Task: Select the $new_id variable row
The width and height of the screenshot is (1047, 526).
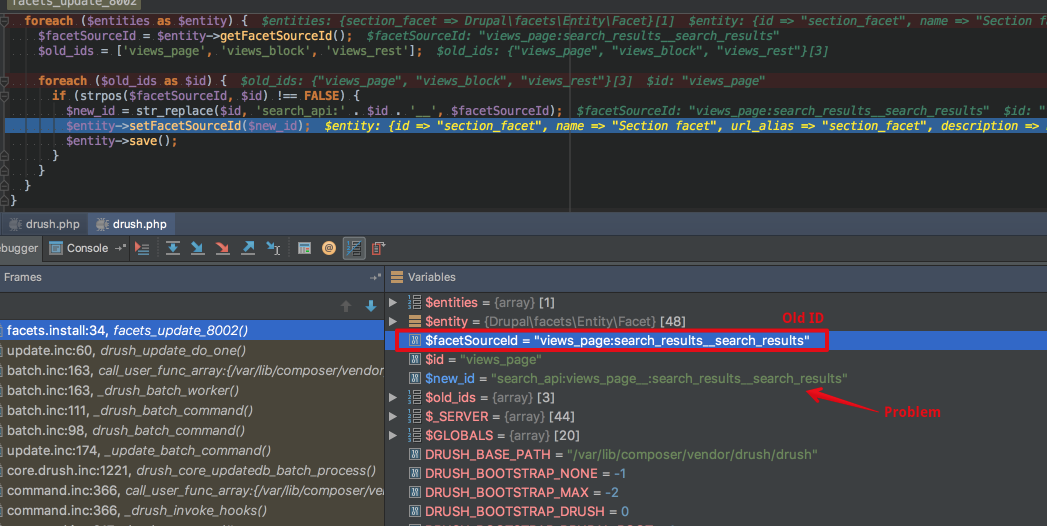Action: click(x=716, y=378)
